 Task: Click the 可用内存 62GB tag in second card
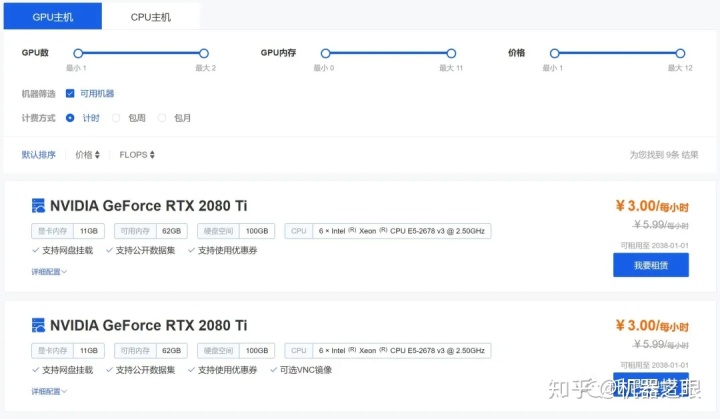(x=151, y=350)
